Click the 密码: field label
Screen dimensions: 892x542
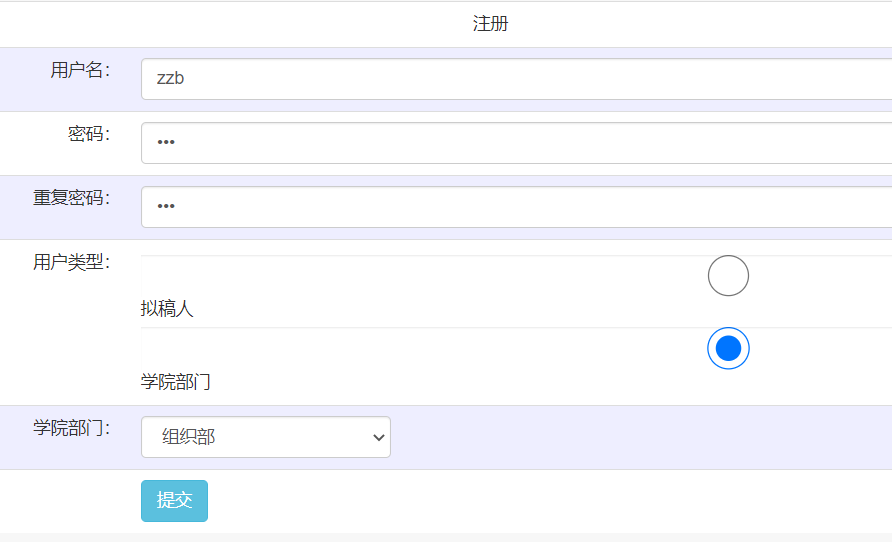click(x=89, y=134)
